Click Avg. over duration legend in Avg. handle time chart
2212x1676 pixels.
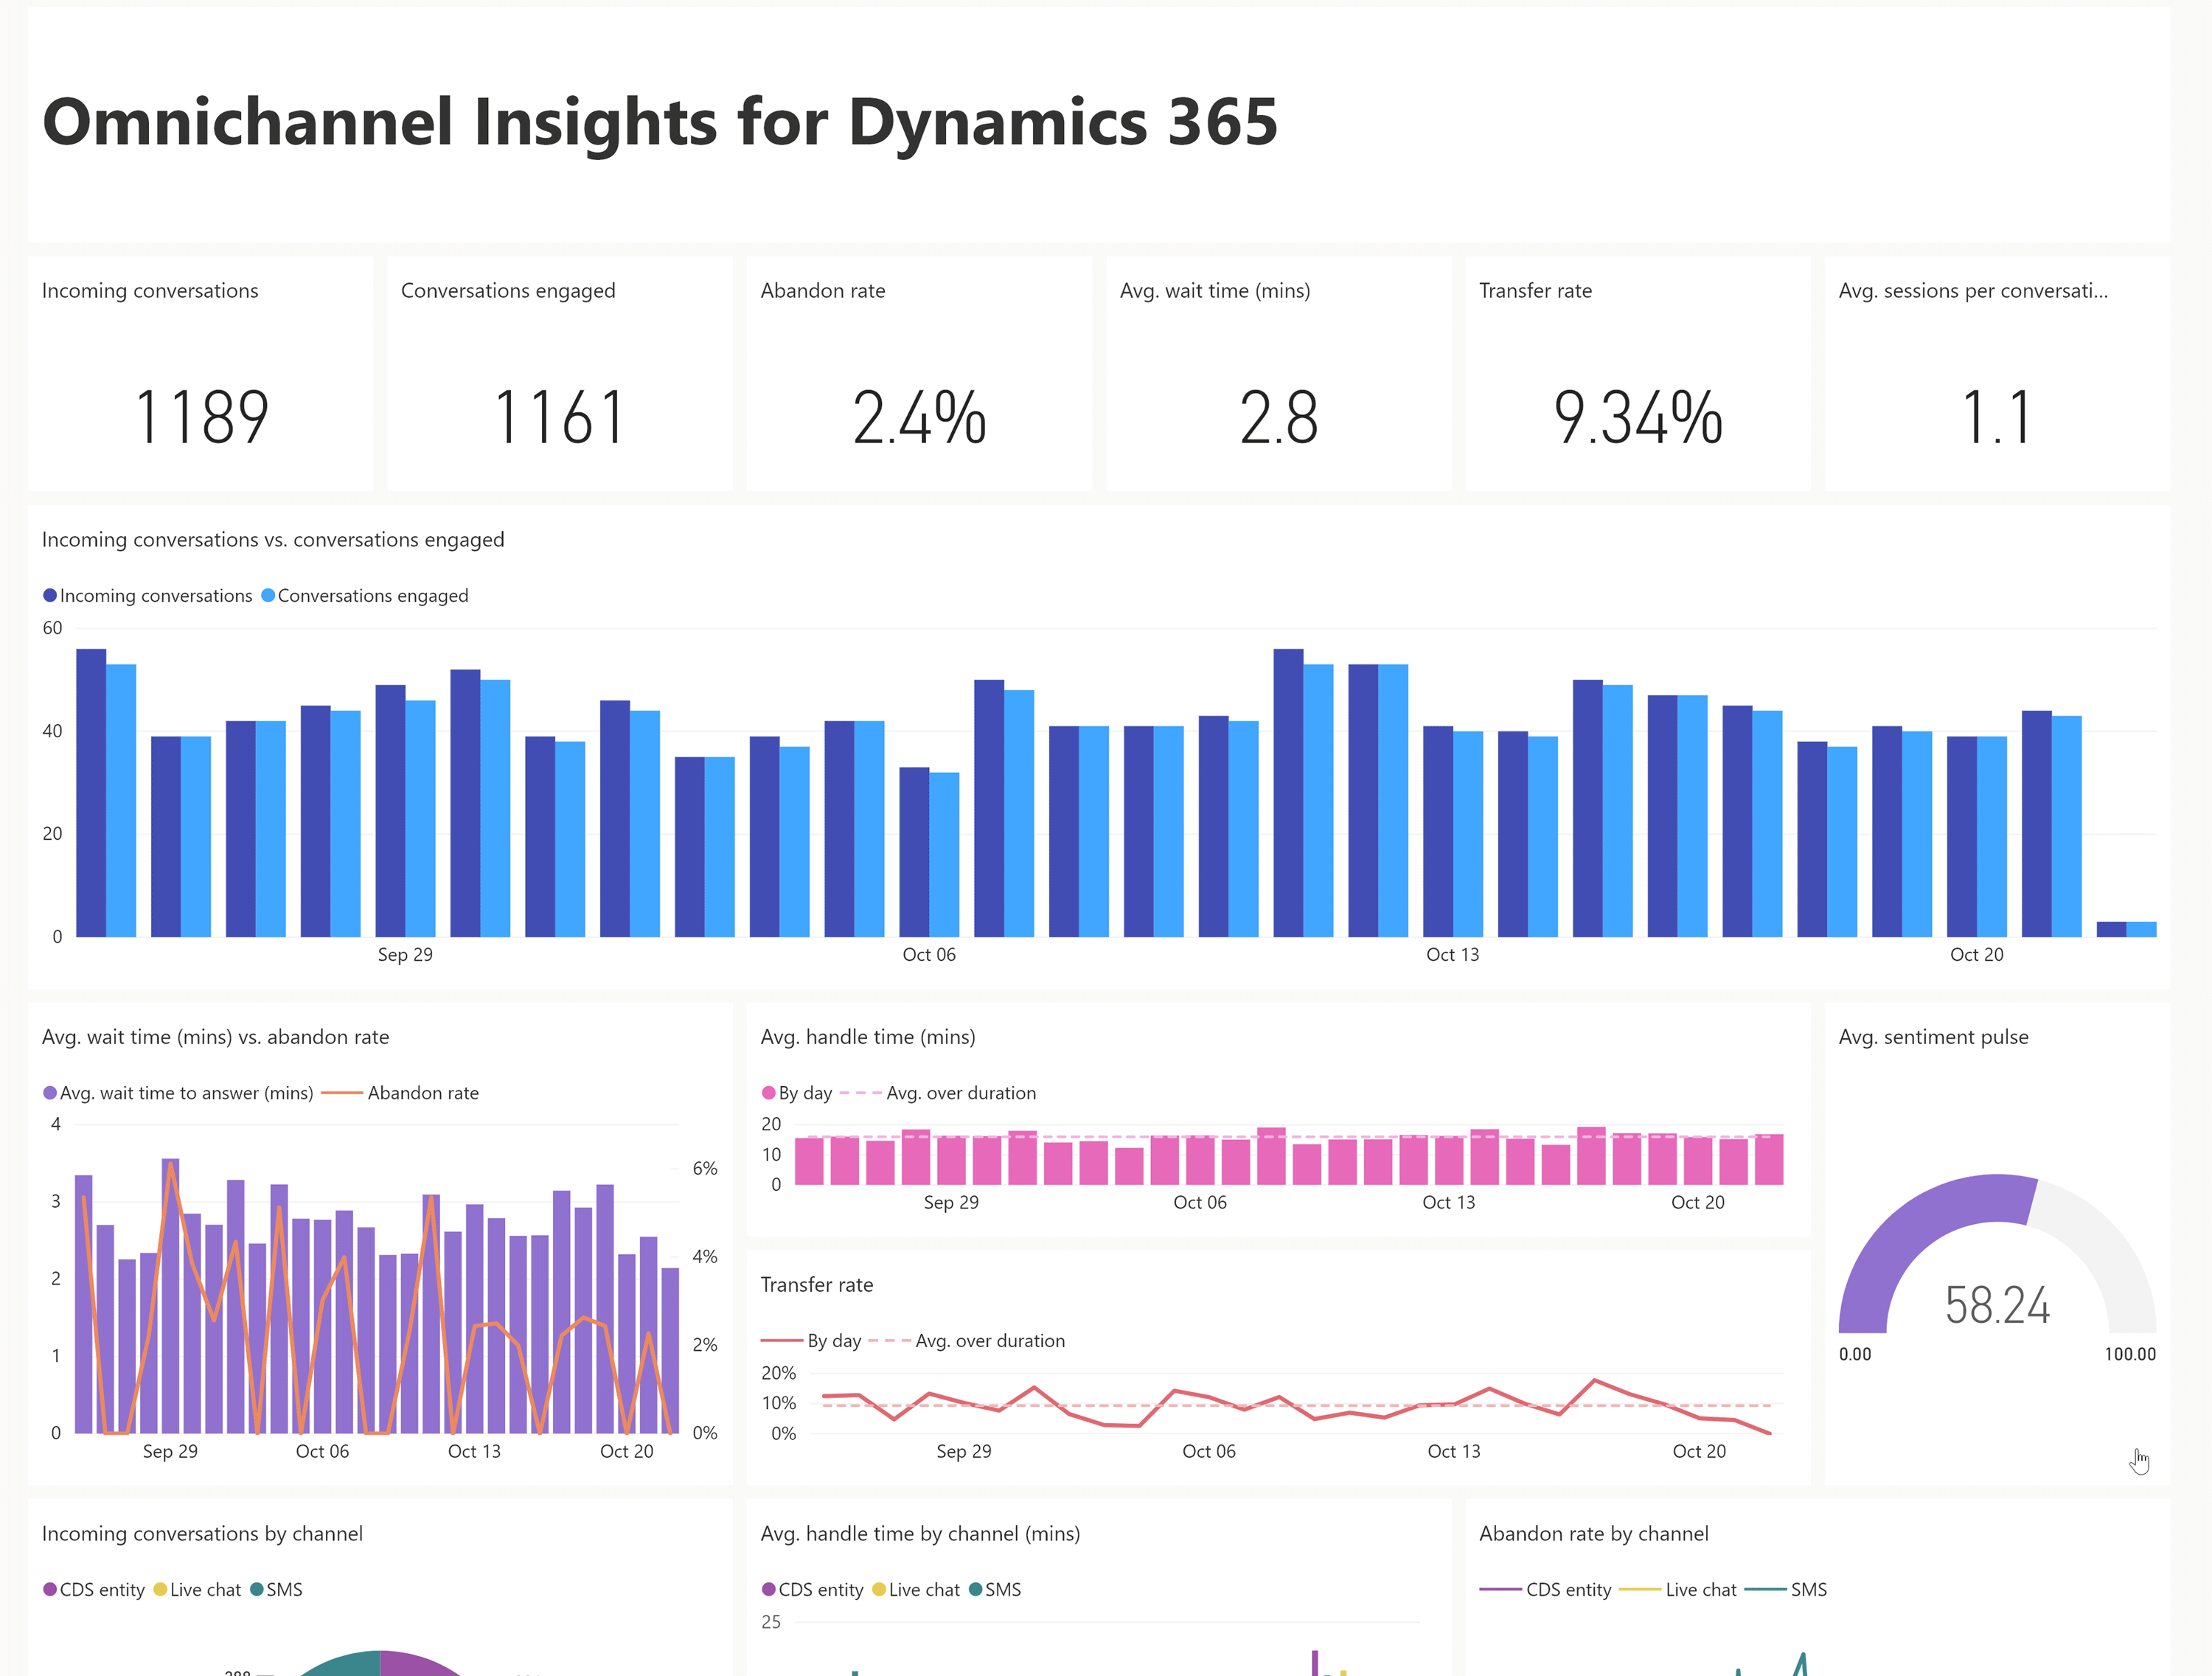938,1093
